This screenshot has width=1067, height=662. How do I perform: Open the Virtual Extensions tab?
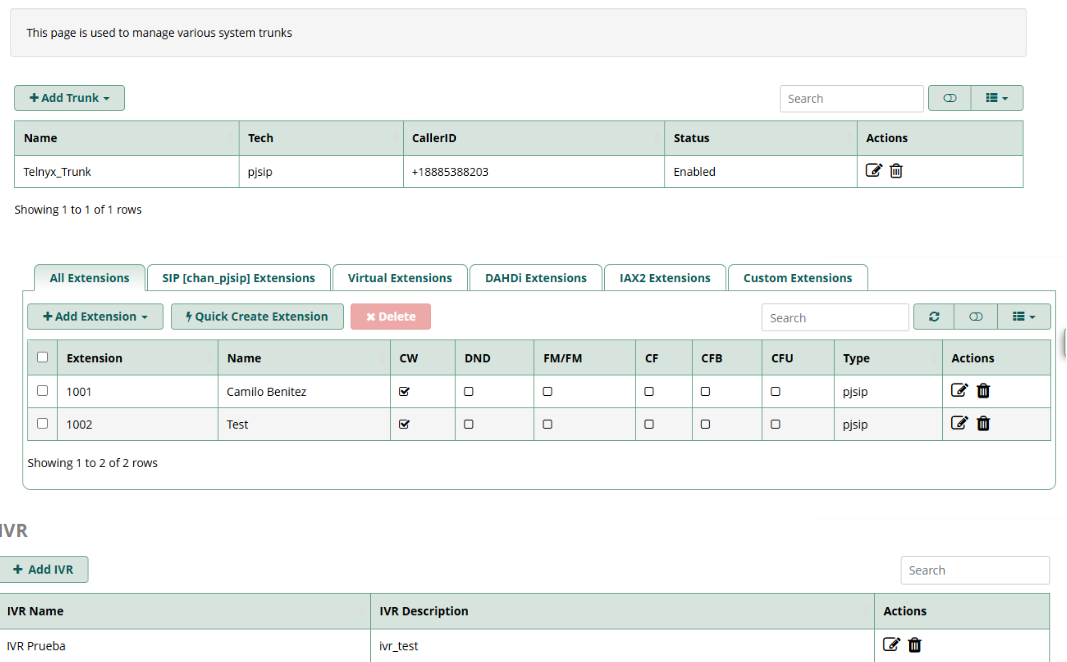(400, 278)
